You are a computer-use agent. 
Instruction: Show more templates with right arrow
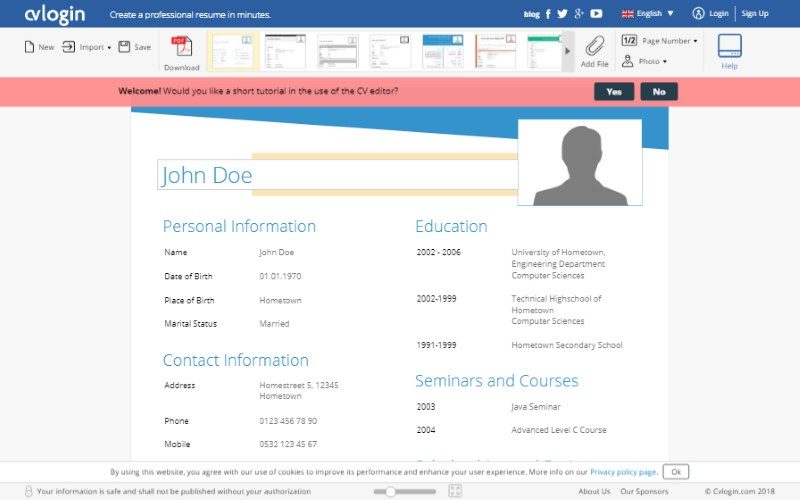tap(567, 51)
